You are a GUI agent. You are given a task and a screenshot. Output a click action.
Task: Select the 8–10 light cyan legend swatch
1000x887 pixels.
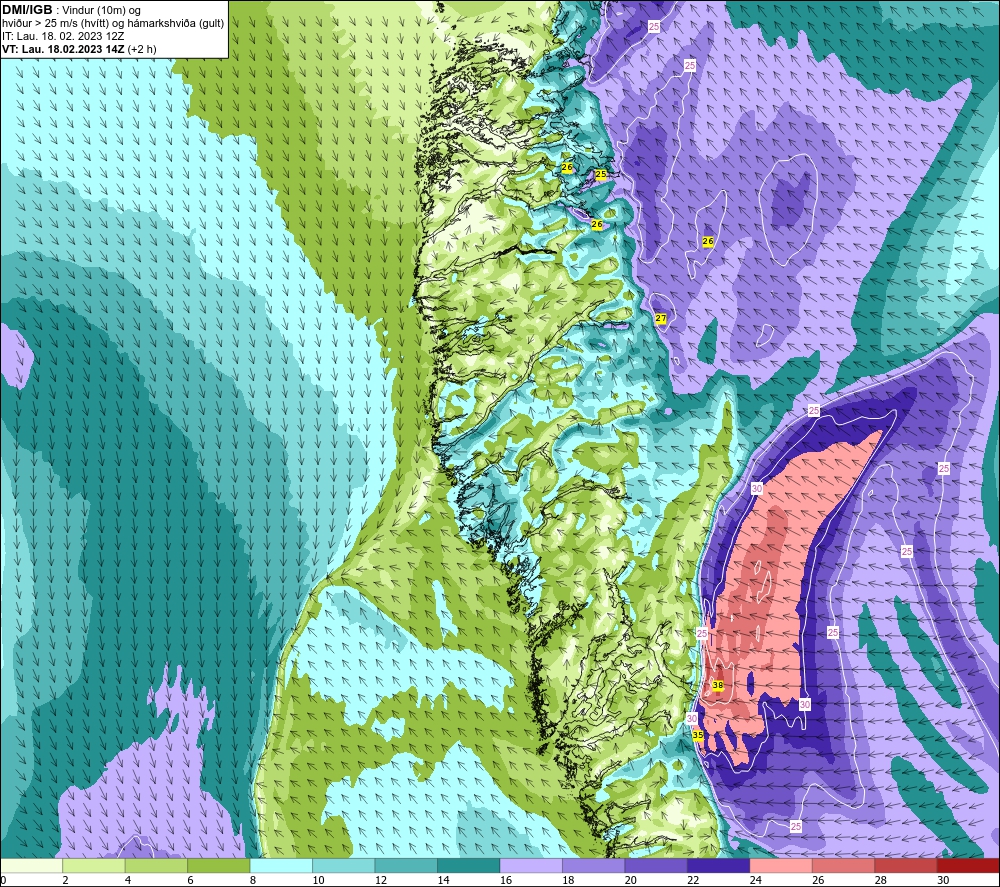[x=281, y=866]
